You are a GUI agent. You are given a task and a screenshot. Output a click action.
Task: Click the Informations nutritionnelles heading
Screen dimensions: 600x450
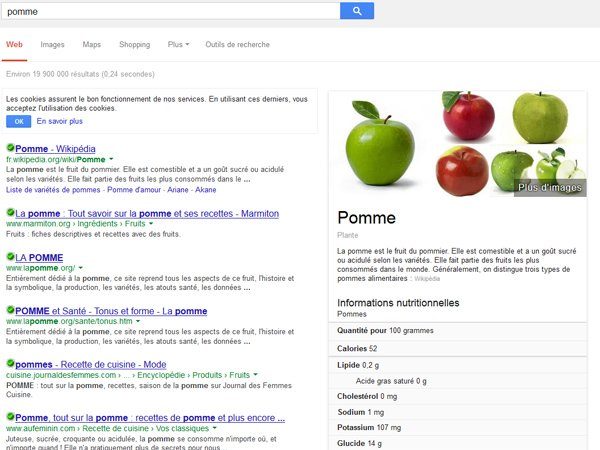point(398,303)
